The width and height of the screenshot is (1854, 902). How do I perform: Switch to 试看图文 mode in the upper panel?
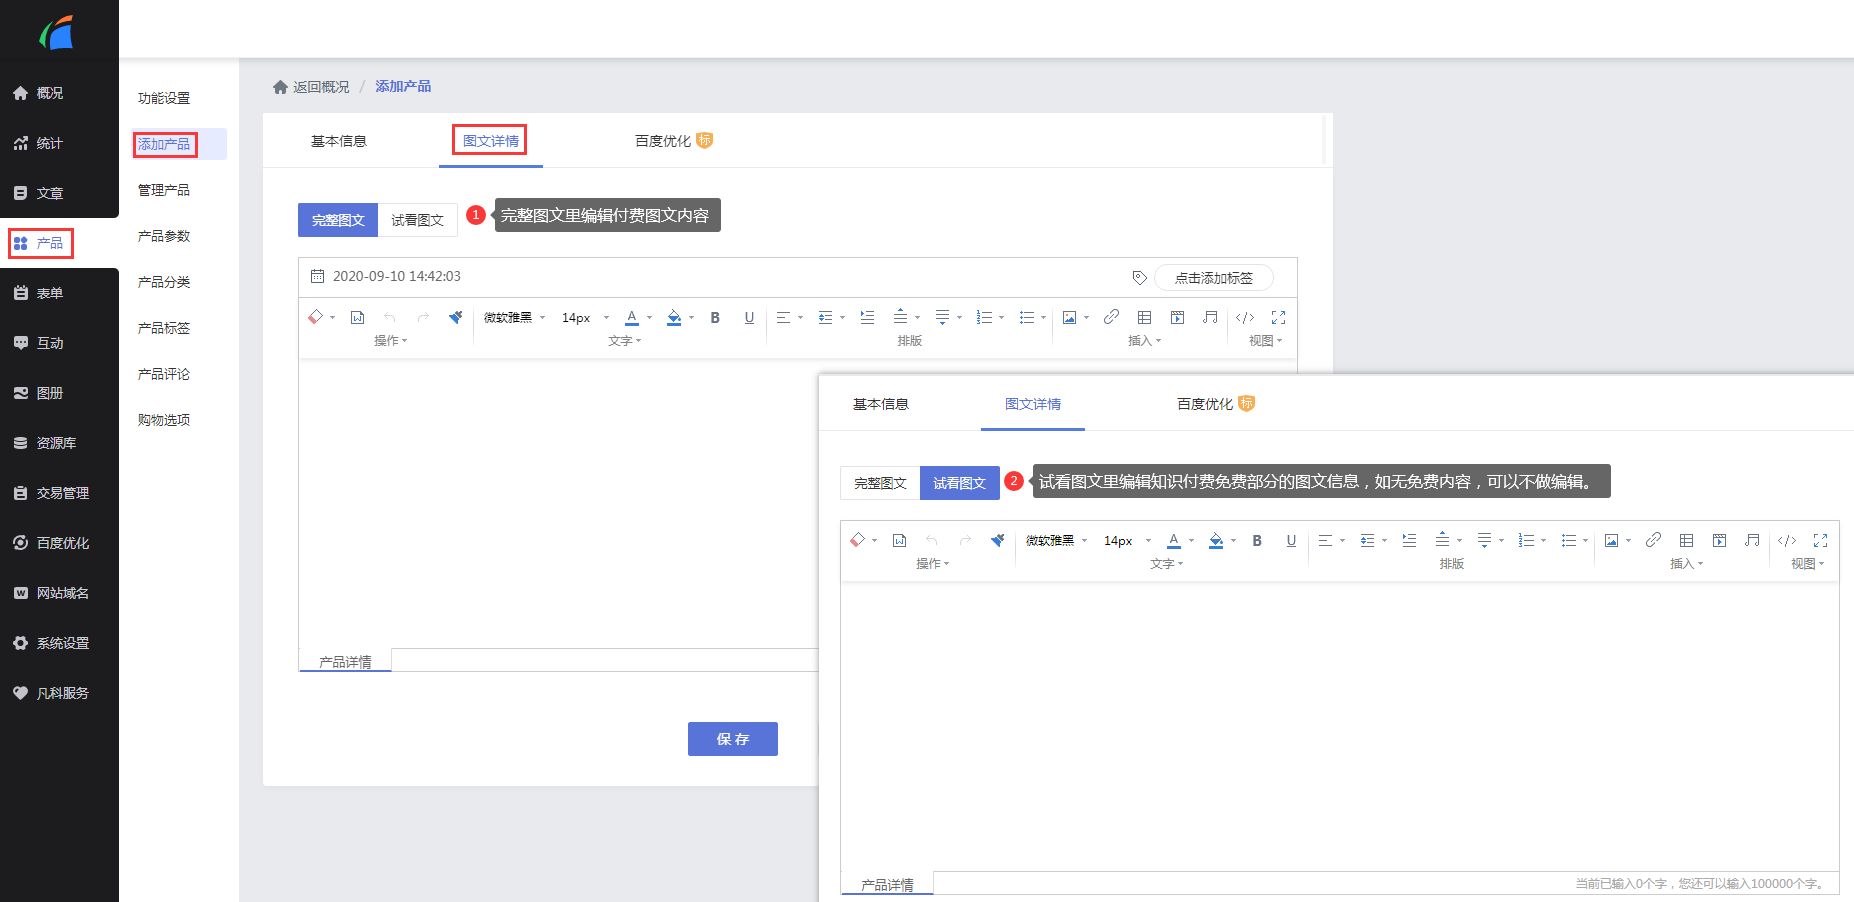click(417, 220)
